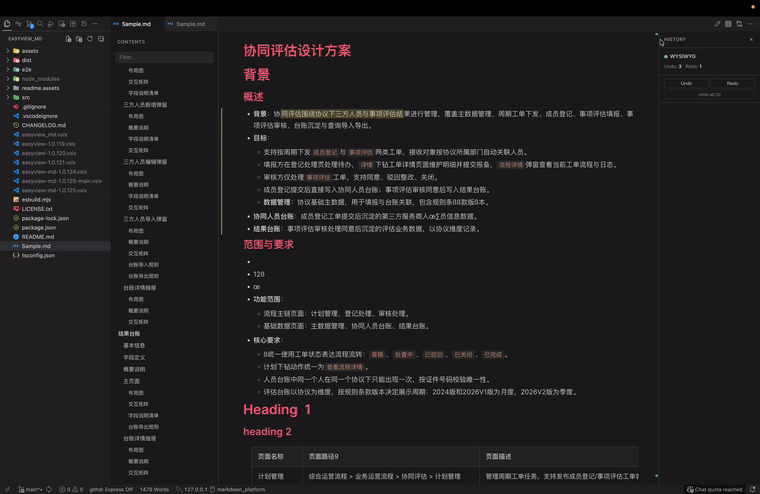Click the Heading 1 heading in document
Image resolution: width=760 pixels, height=494 pixels.
tap(277, 410)
